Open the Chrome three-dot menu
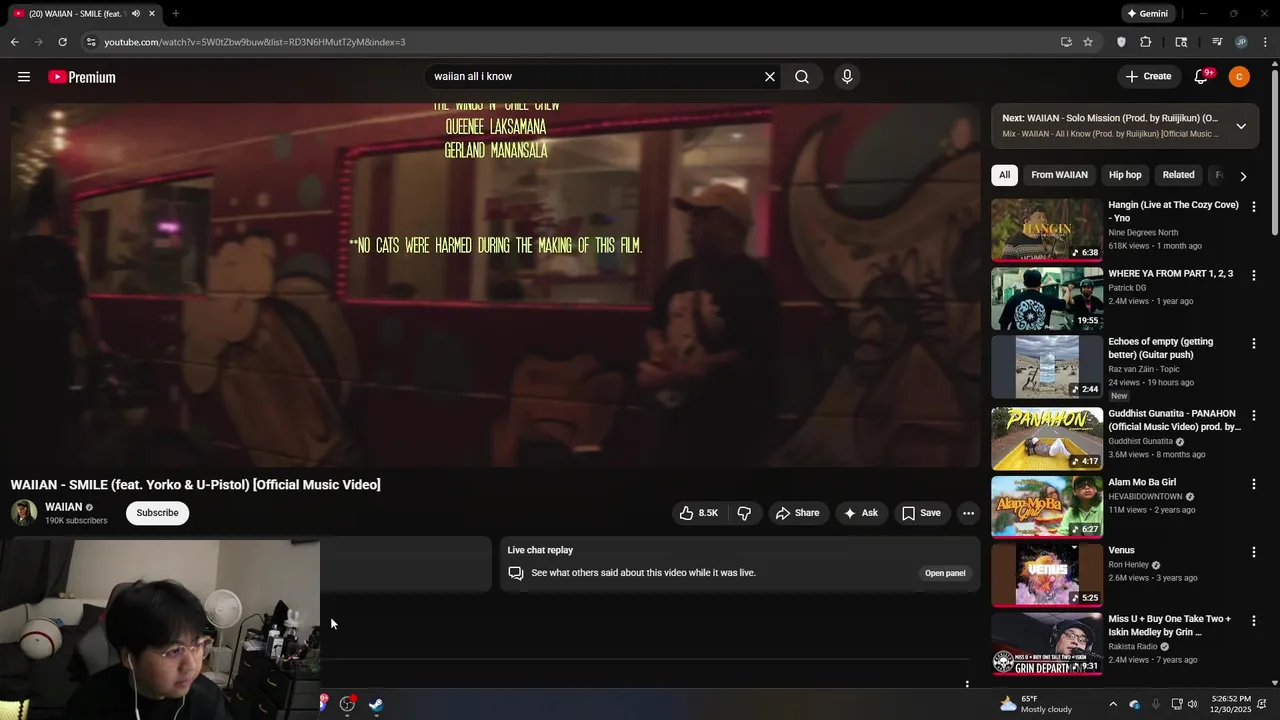 pos(1266,42)
